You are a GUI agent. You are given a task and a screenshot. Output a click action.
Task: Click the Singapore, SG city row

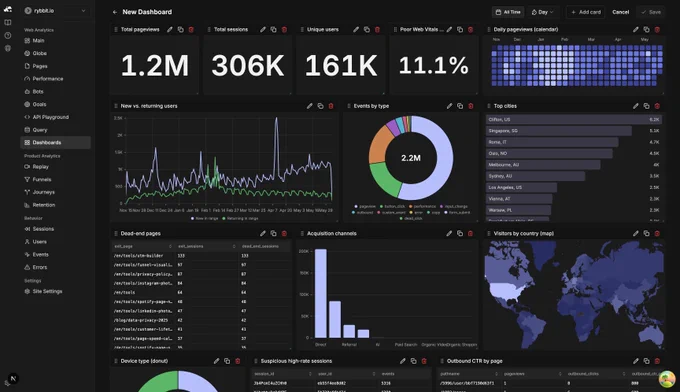point(574,131)
